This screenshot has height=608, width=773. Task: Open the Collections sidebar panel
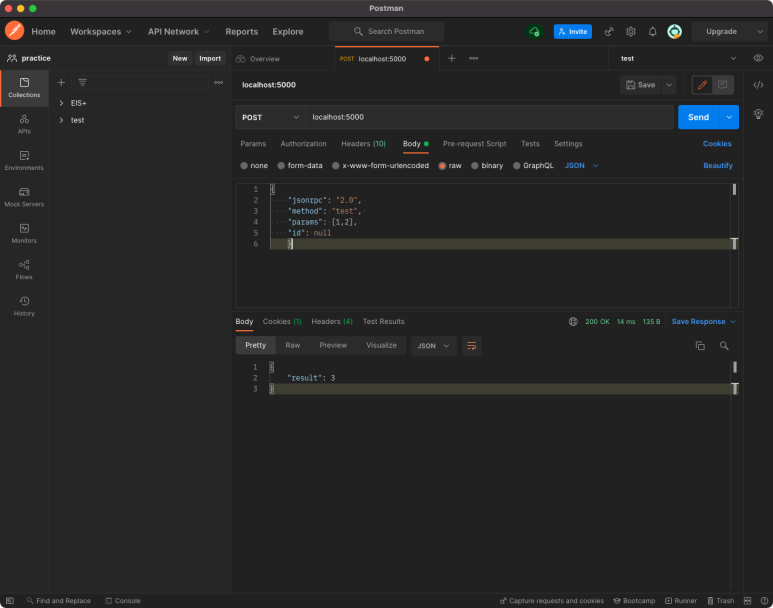click(x=24, y=88)
